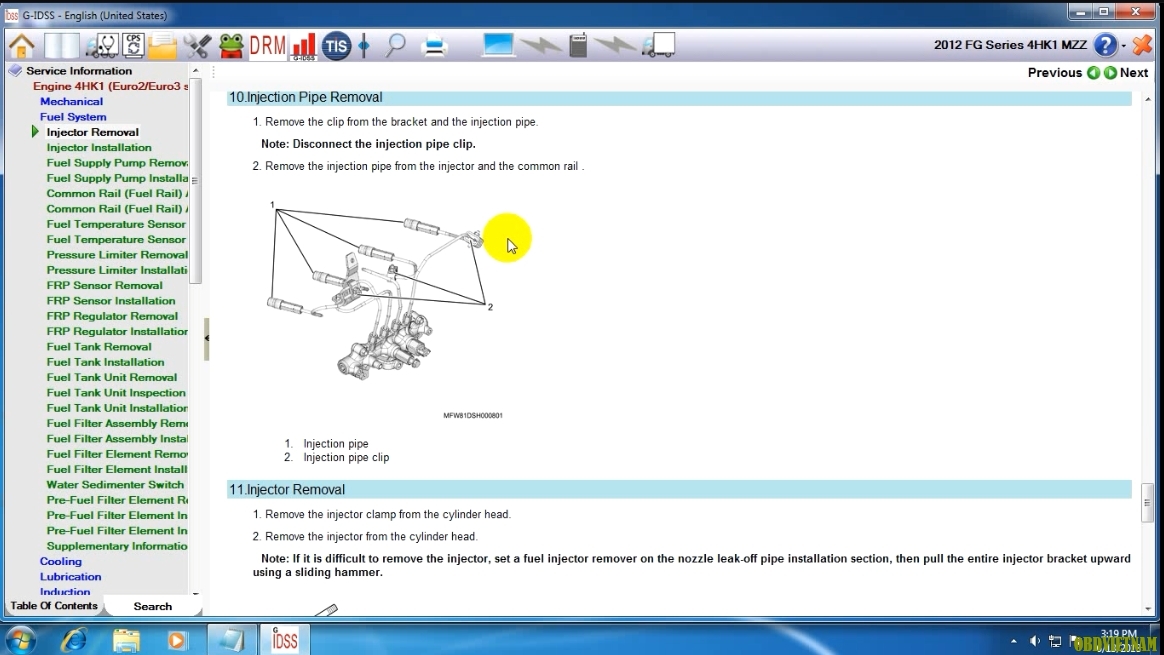This screenshot has height=655, width=1164.
Task: Open the Induction section
Action: [65, 592]
